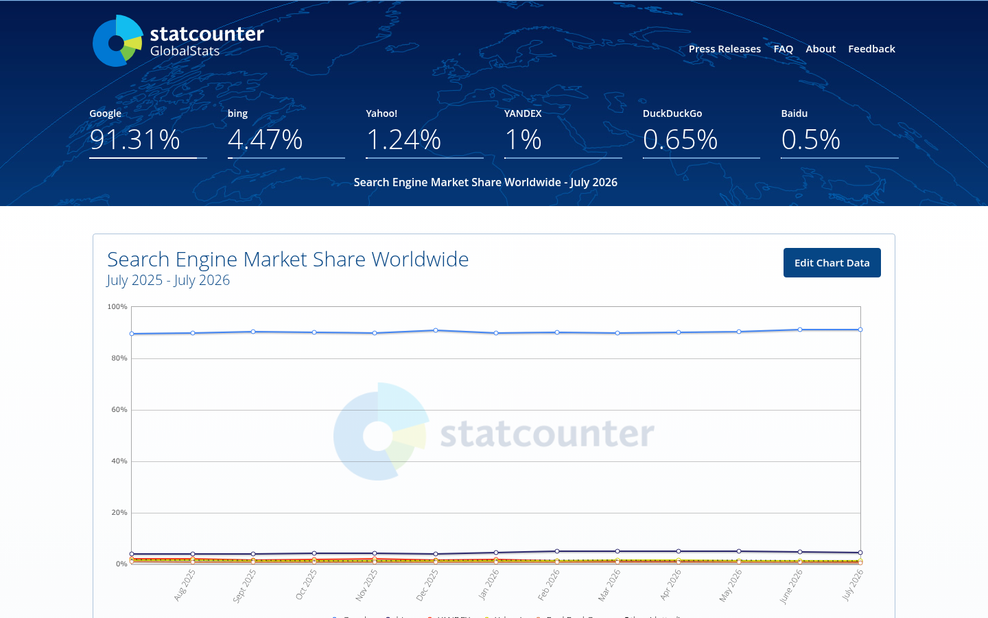The image size is (988, 618).
Task: Select the Google 91.31% stat
Action: [148, 133]
